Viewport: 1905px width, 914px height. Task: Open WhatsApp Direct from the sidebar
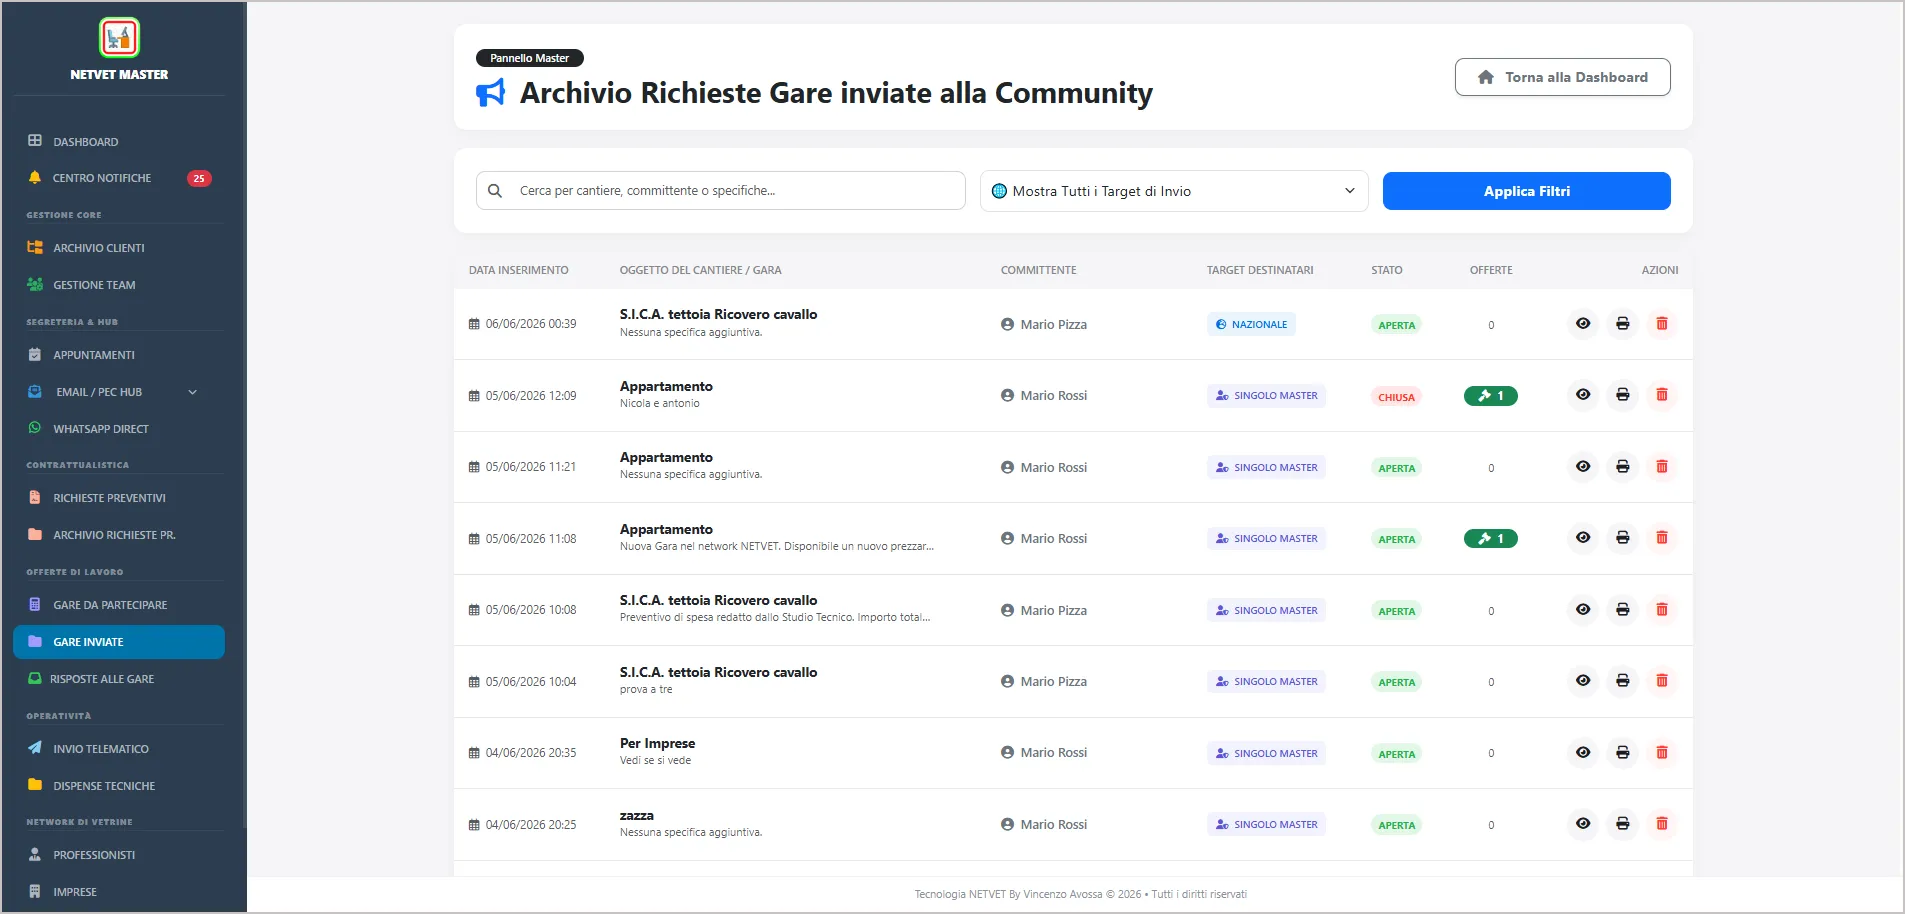pos(119,429)
